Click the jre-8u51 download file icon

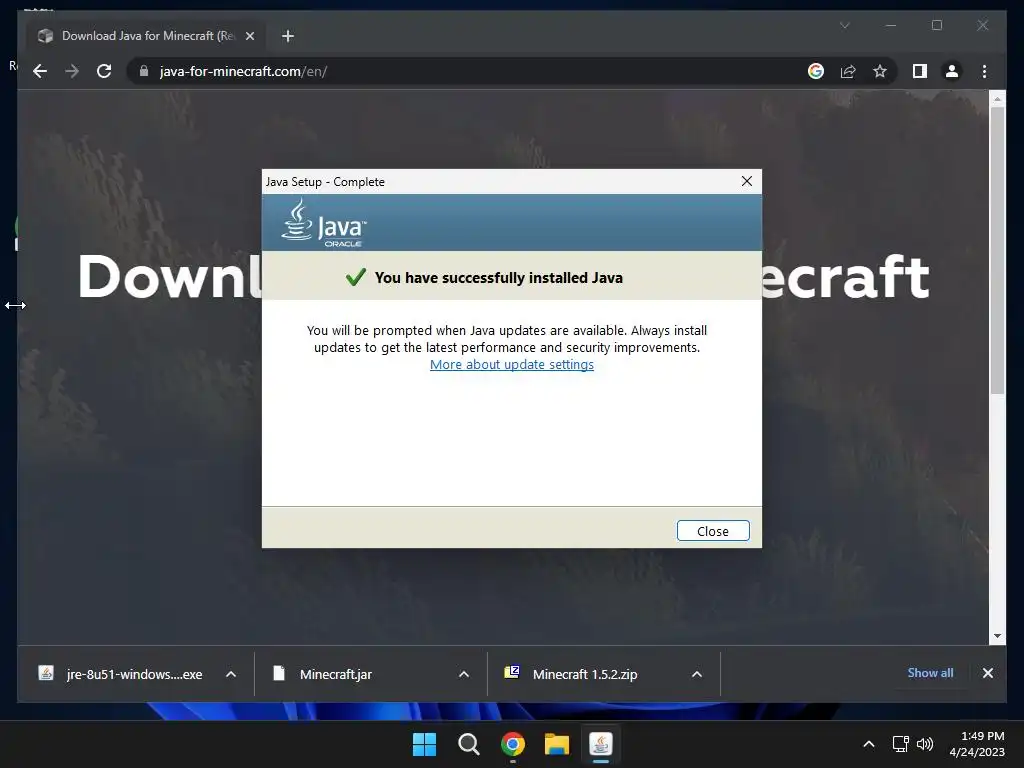(46, 673)
